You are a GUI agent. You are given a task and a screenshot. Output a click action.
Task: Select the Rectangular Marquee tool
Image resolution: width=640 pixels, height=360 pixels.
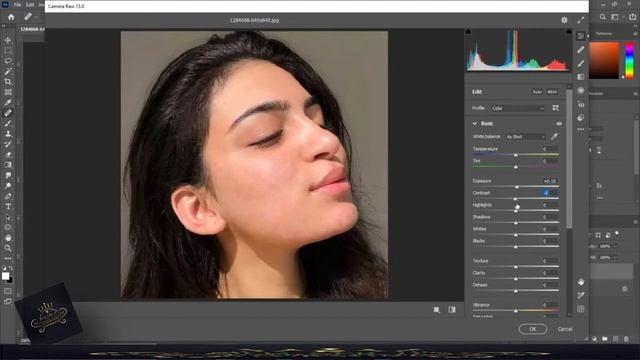[x=8, y=51]
